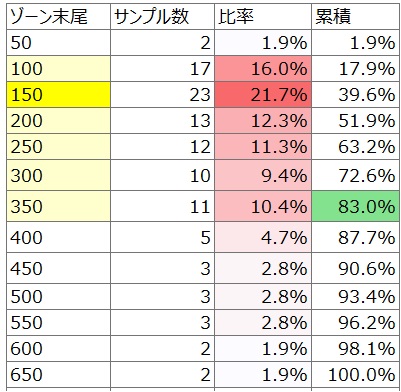Select the 比率 header cell

[263, 17]
